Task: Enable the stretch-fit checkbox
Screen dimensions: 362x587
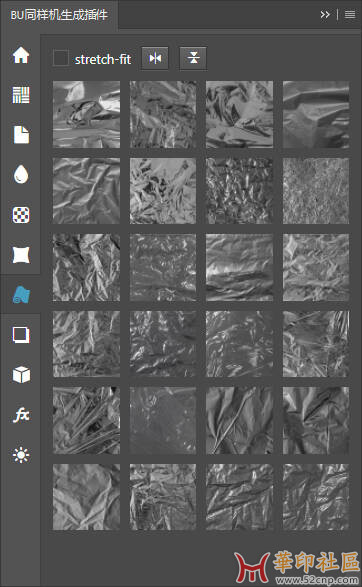Action: pos(61,58)
